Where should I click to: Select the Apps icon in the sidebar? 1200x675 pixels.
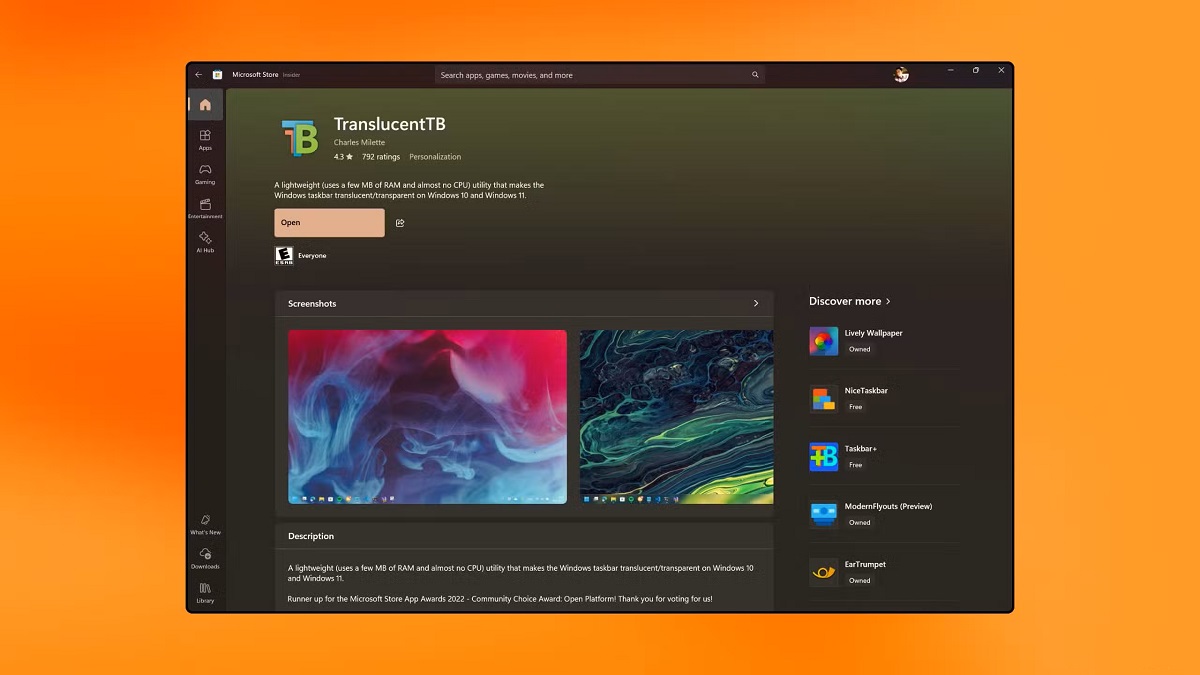pos(205,140)
